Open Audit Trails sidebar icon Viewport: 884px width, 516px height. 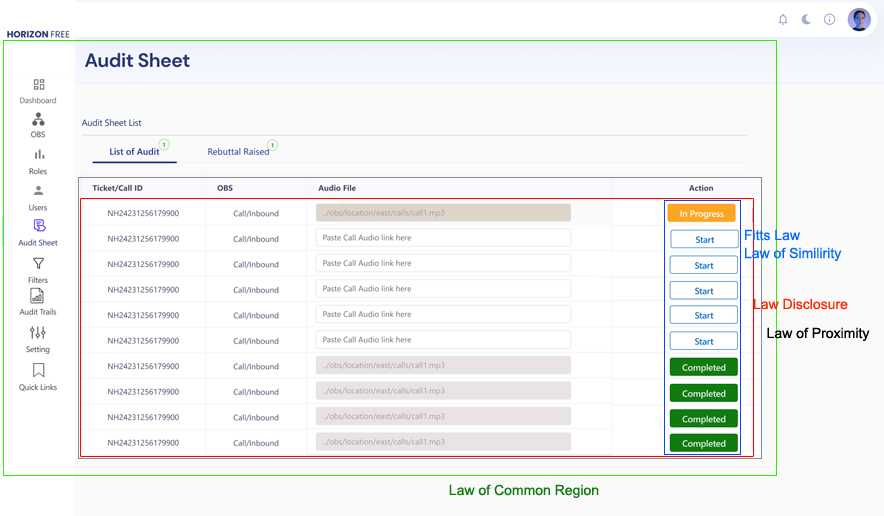pyautogui.click(x=38, y=297)
